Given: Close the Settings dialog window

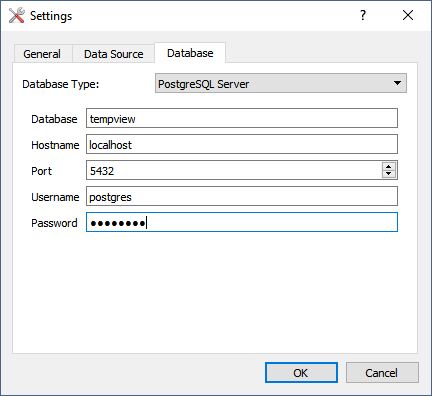Looking at the screenshot, I should tap(408, 15).
